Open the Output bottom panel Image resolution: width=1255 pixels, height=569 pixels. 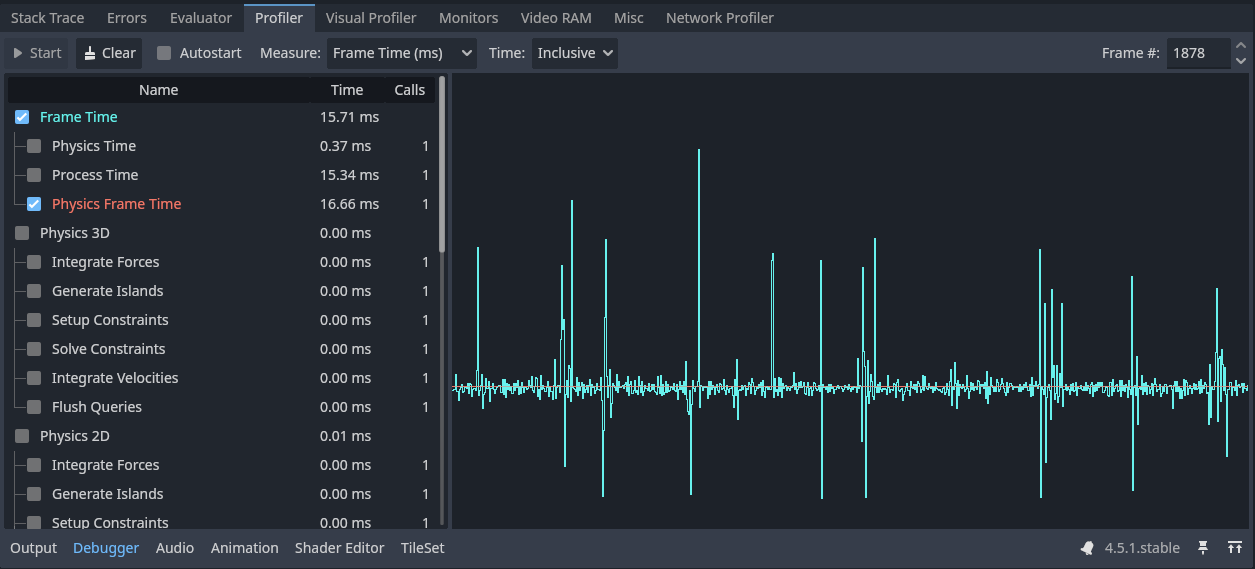click(33, 548)
